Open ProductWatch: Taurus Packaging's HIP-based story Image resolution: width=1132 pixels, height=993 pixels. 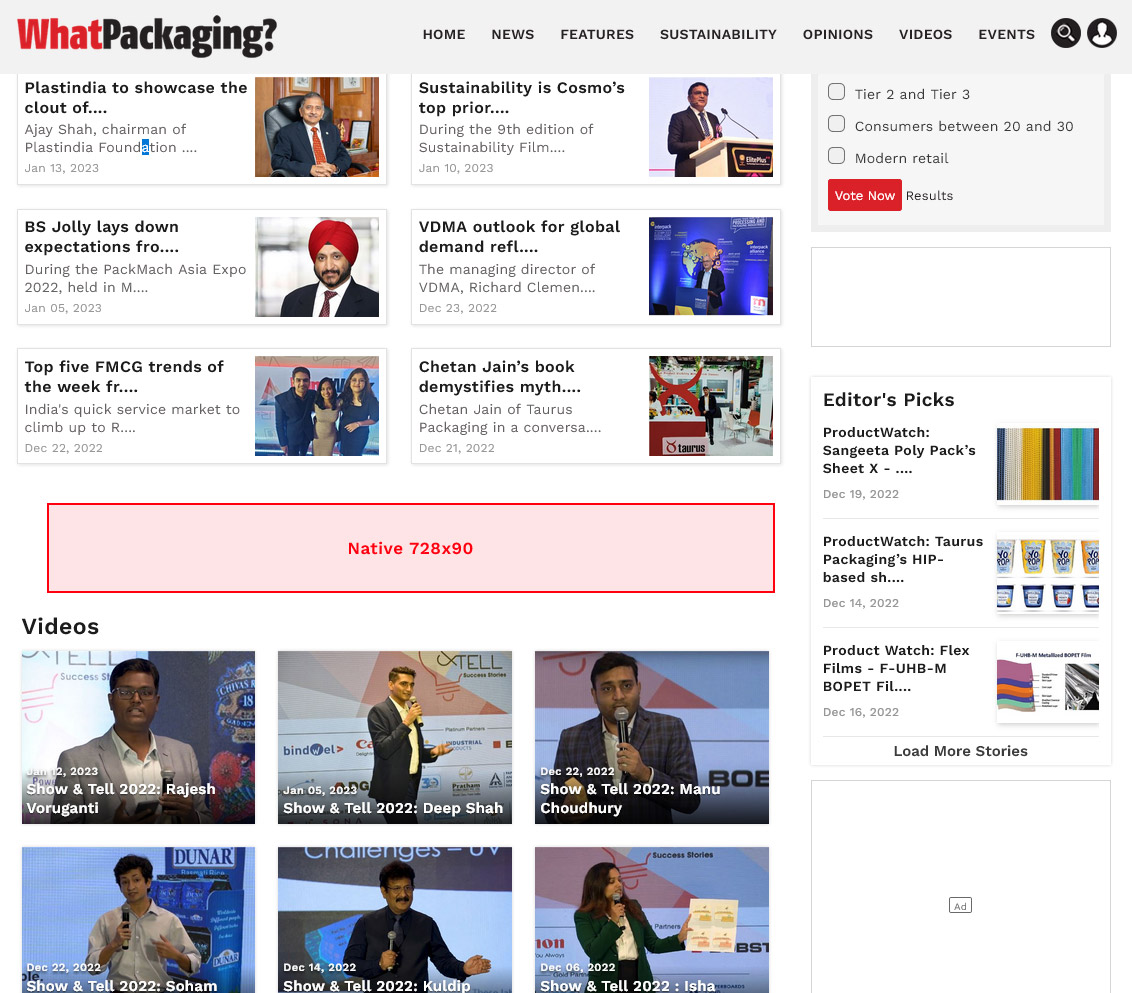902,559
